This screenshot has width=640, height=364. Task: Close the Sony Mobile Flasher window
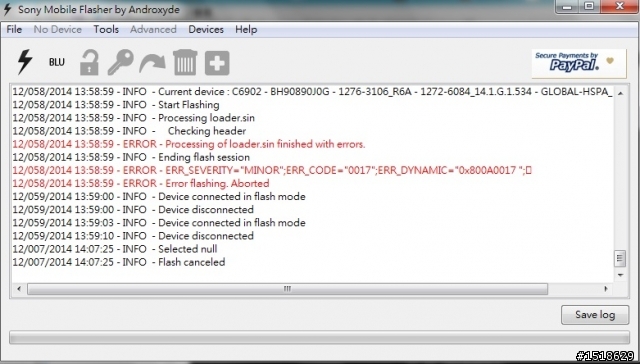click(x=619, y=6)
